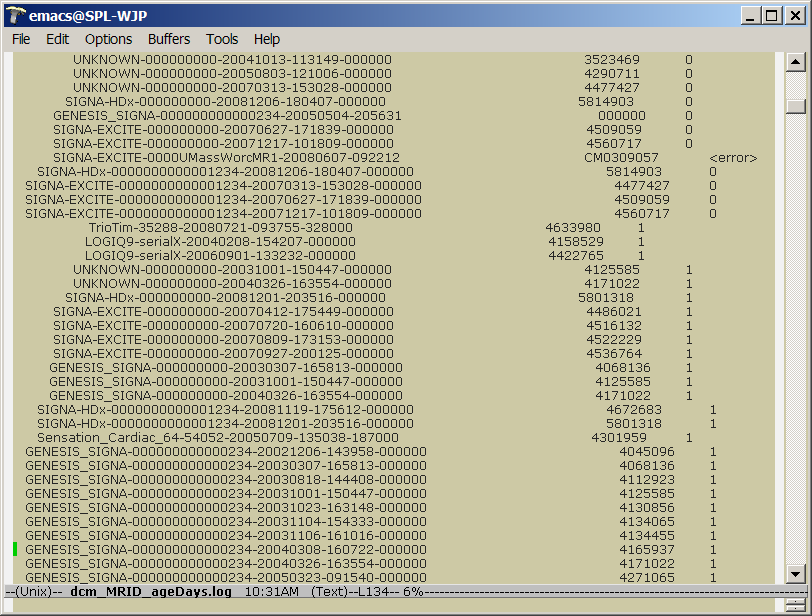Click the scrollbar up arrow
The image size is (812, 616).
798,62
